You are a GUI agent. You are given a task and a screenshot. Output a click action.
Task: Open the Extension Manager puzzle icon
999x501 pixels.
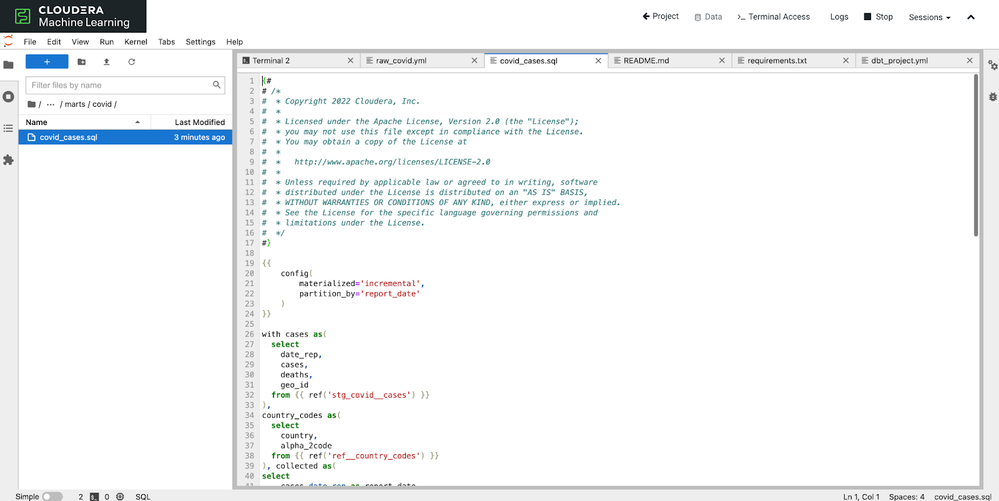click(9, 160)
